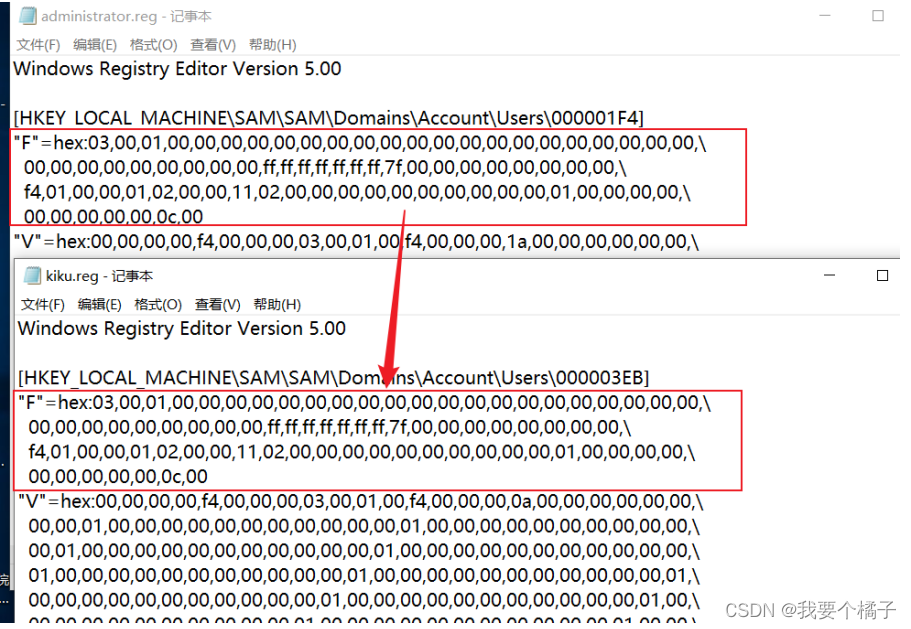Image resolution: width=911 pixels, height=629 pixels.
Task: Click kiku.reg line starting 00,00,01,00
Action: [x=364, y=526]
